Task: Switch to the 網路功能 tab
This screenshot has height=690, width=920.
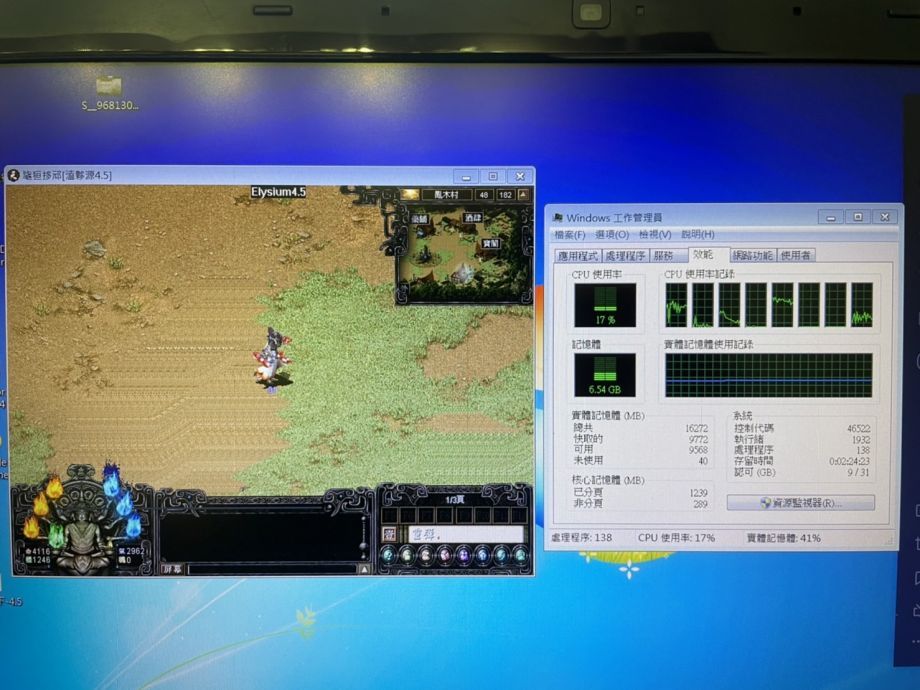Action: [752, 256]
